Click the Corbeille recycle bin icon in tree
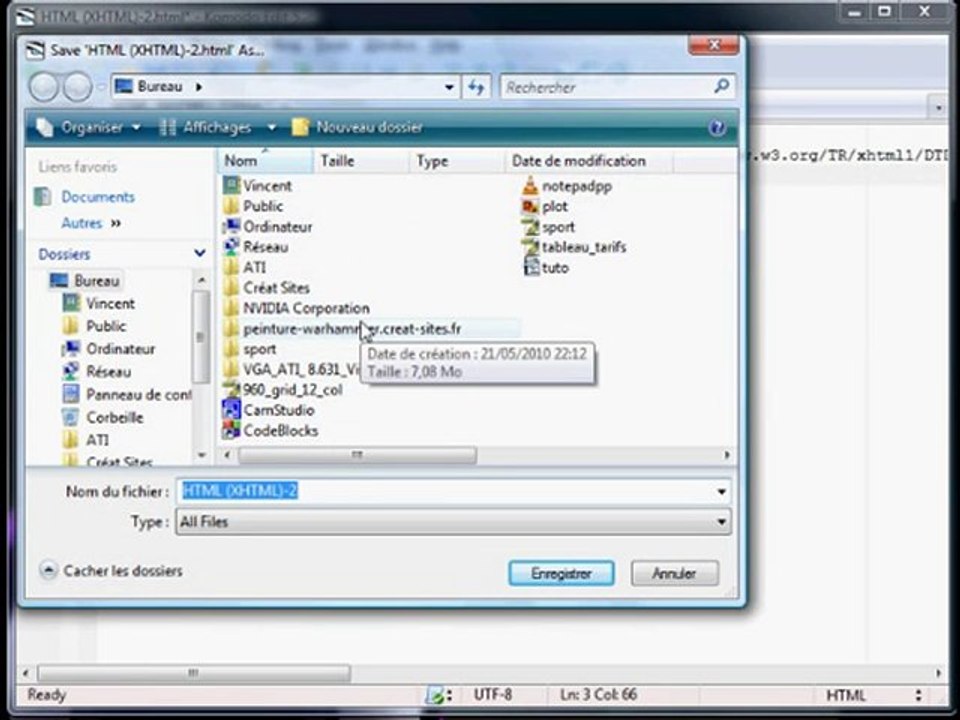 pos(71,417)
